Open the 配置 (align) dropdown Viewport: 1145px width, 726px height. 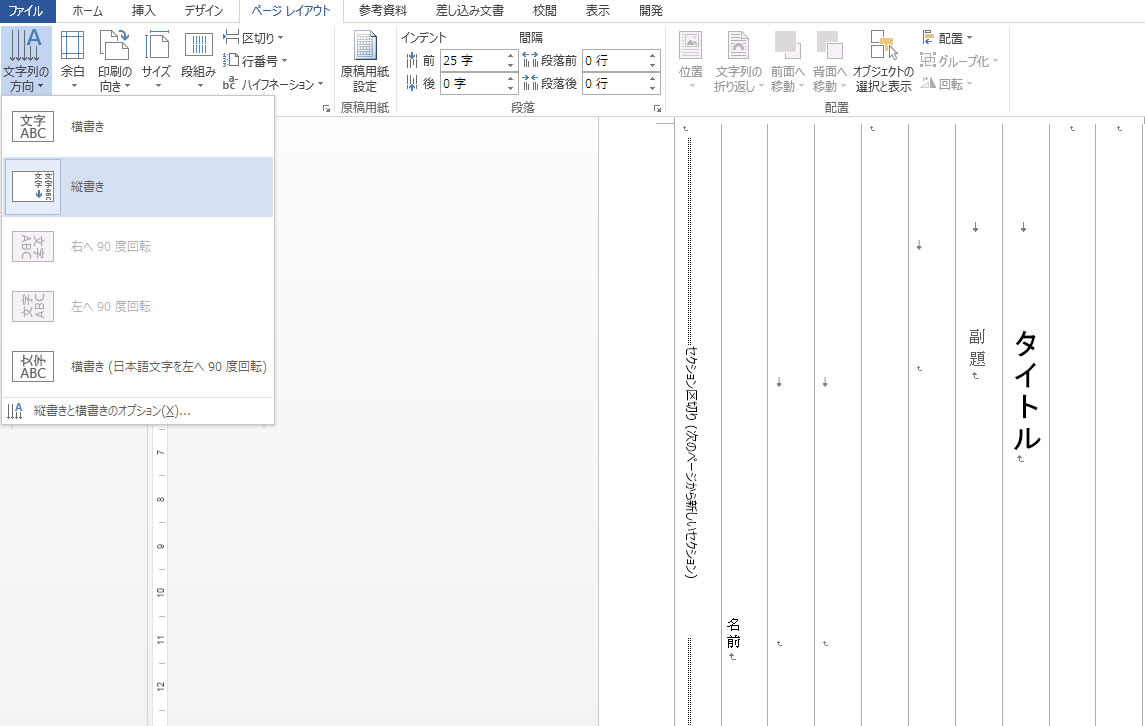tap(945, 38)
